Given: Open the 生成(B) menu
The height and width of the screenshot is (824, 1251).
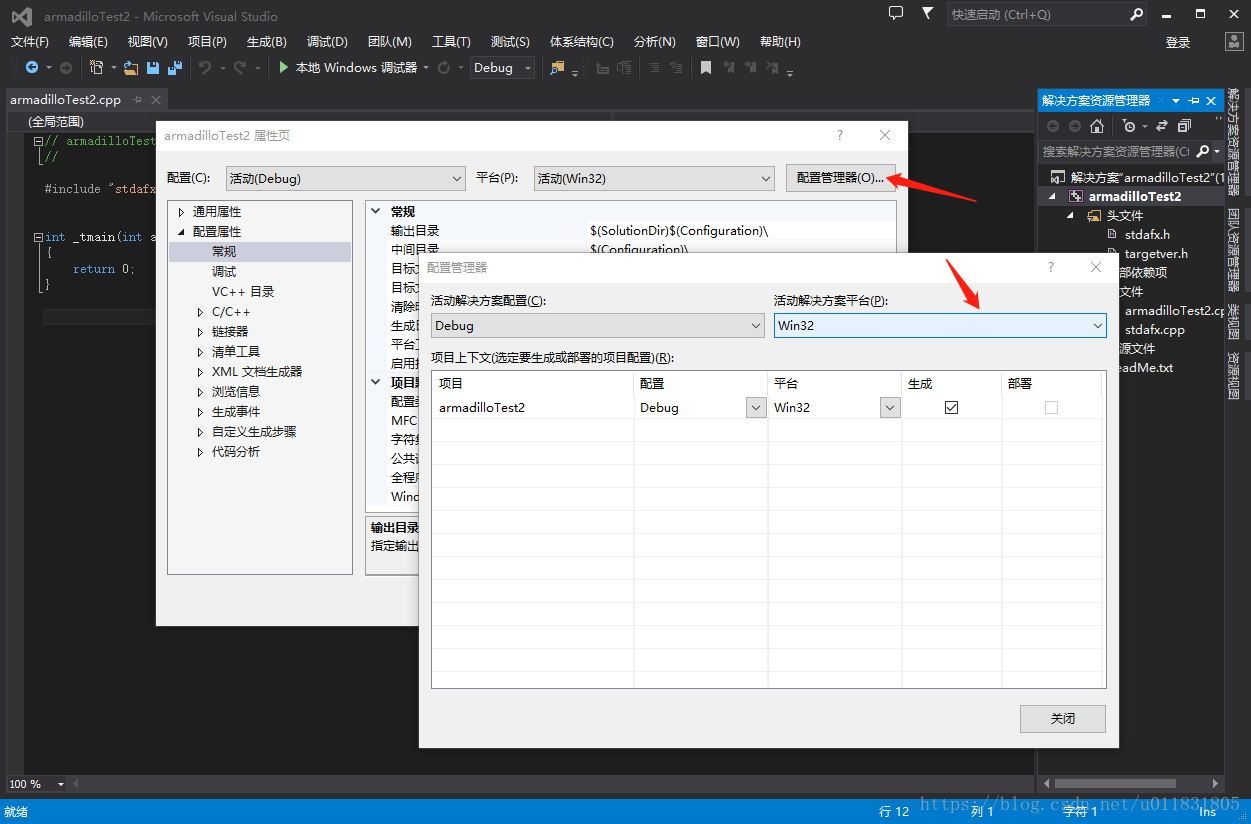Looking at the screenshot, I should (x=266, y=42).
